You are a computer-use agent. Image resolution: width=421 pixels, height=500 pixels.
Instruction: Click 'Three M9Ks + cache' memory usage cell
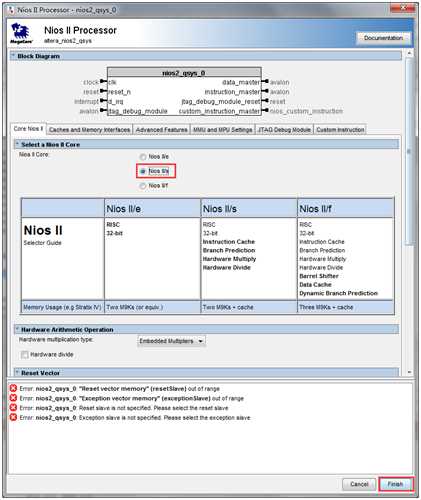coord(346,307)
